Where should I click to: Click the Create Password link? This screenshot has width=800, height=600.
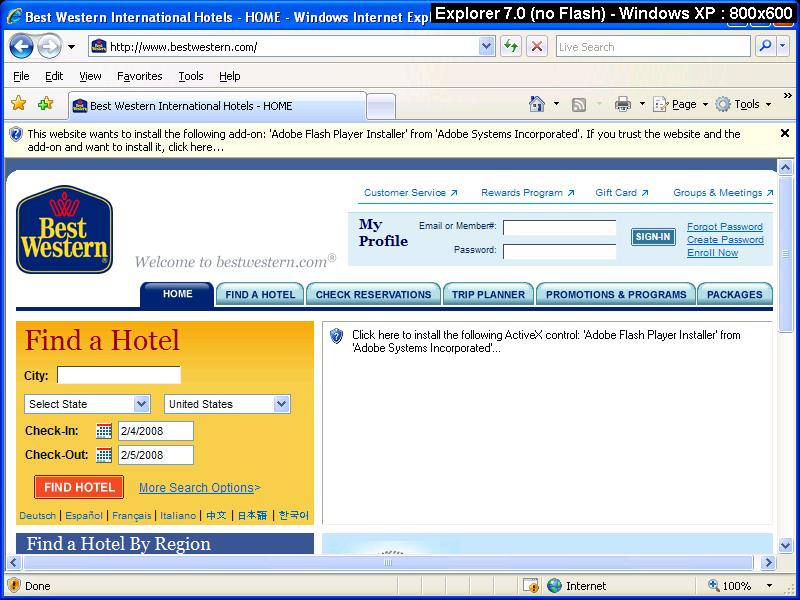tap(725, 240)
